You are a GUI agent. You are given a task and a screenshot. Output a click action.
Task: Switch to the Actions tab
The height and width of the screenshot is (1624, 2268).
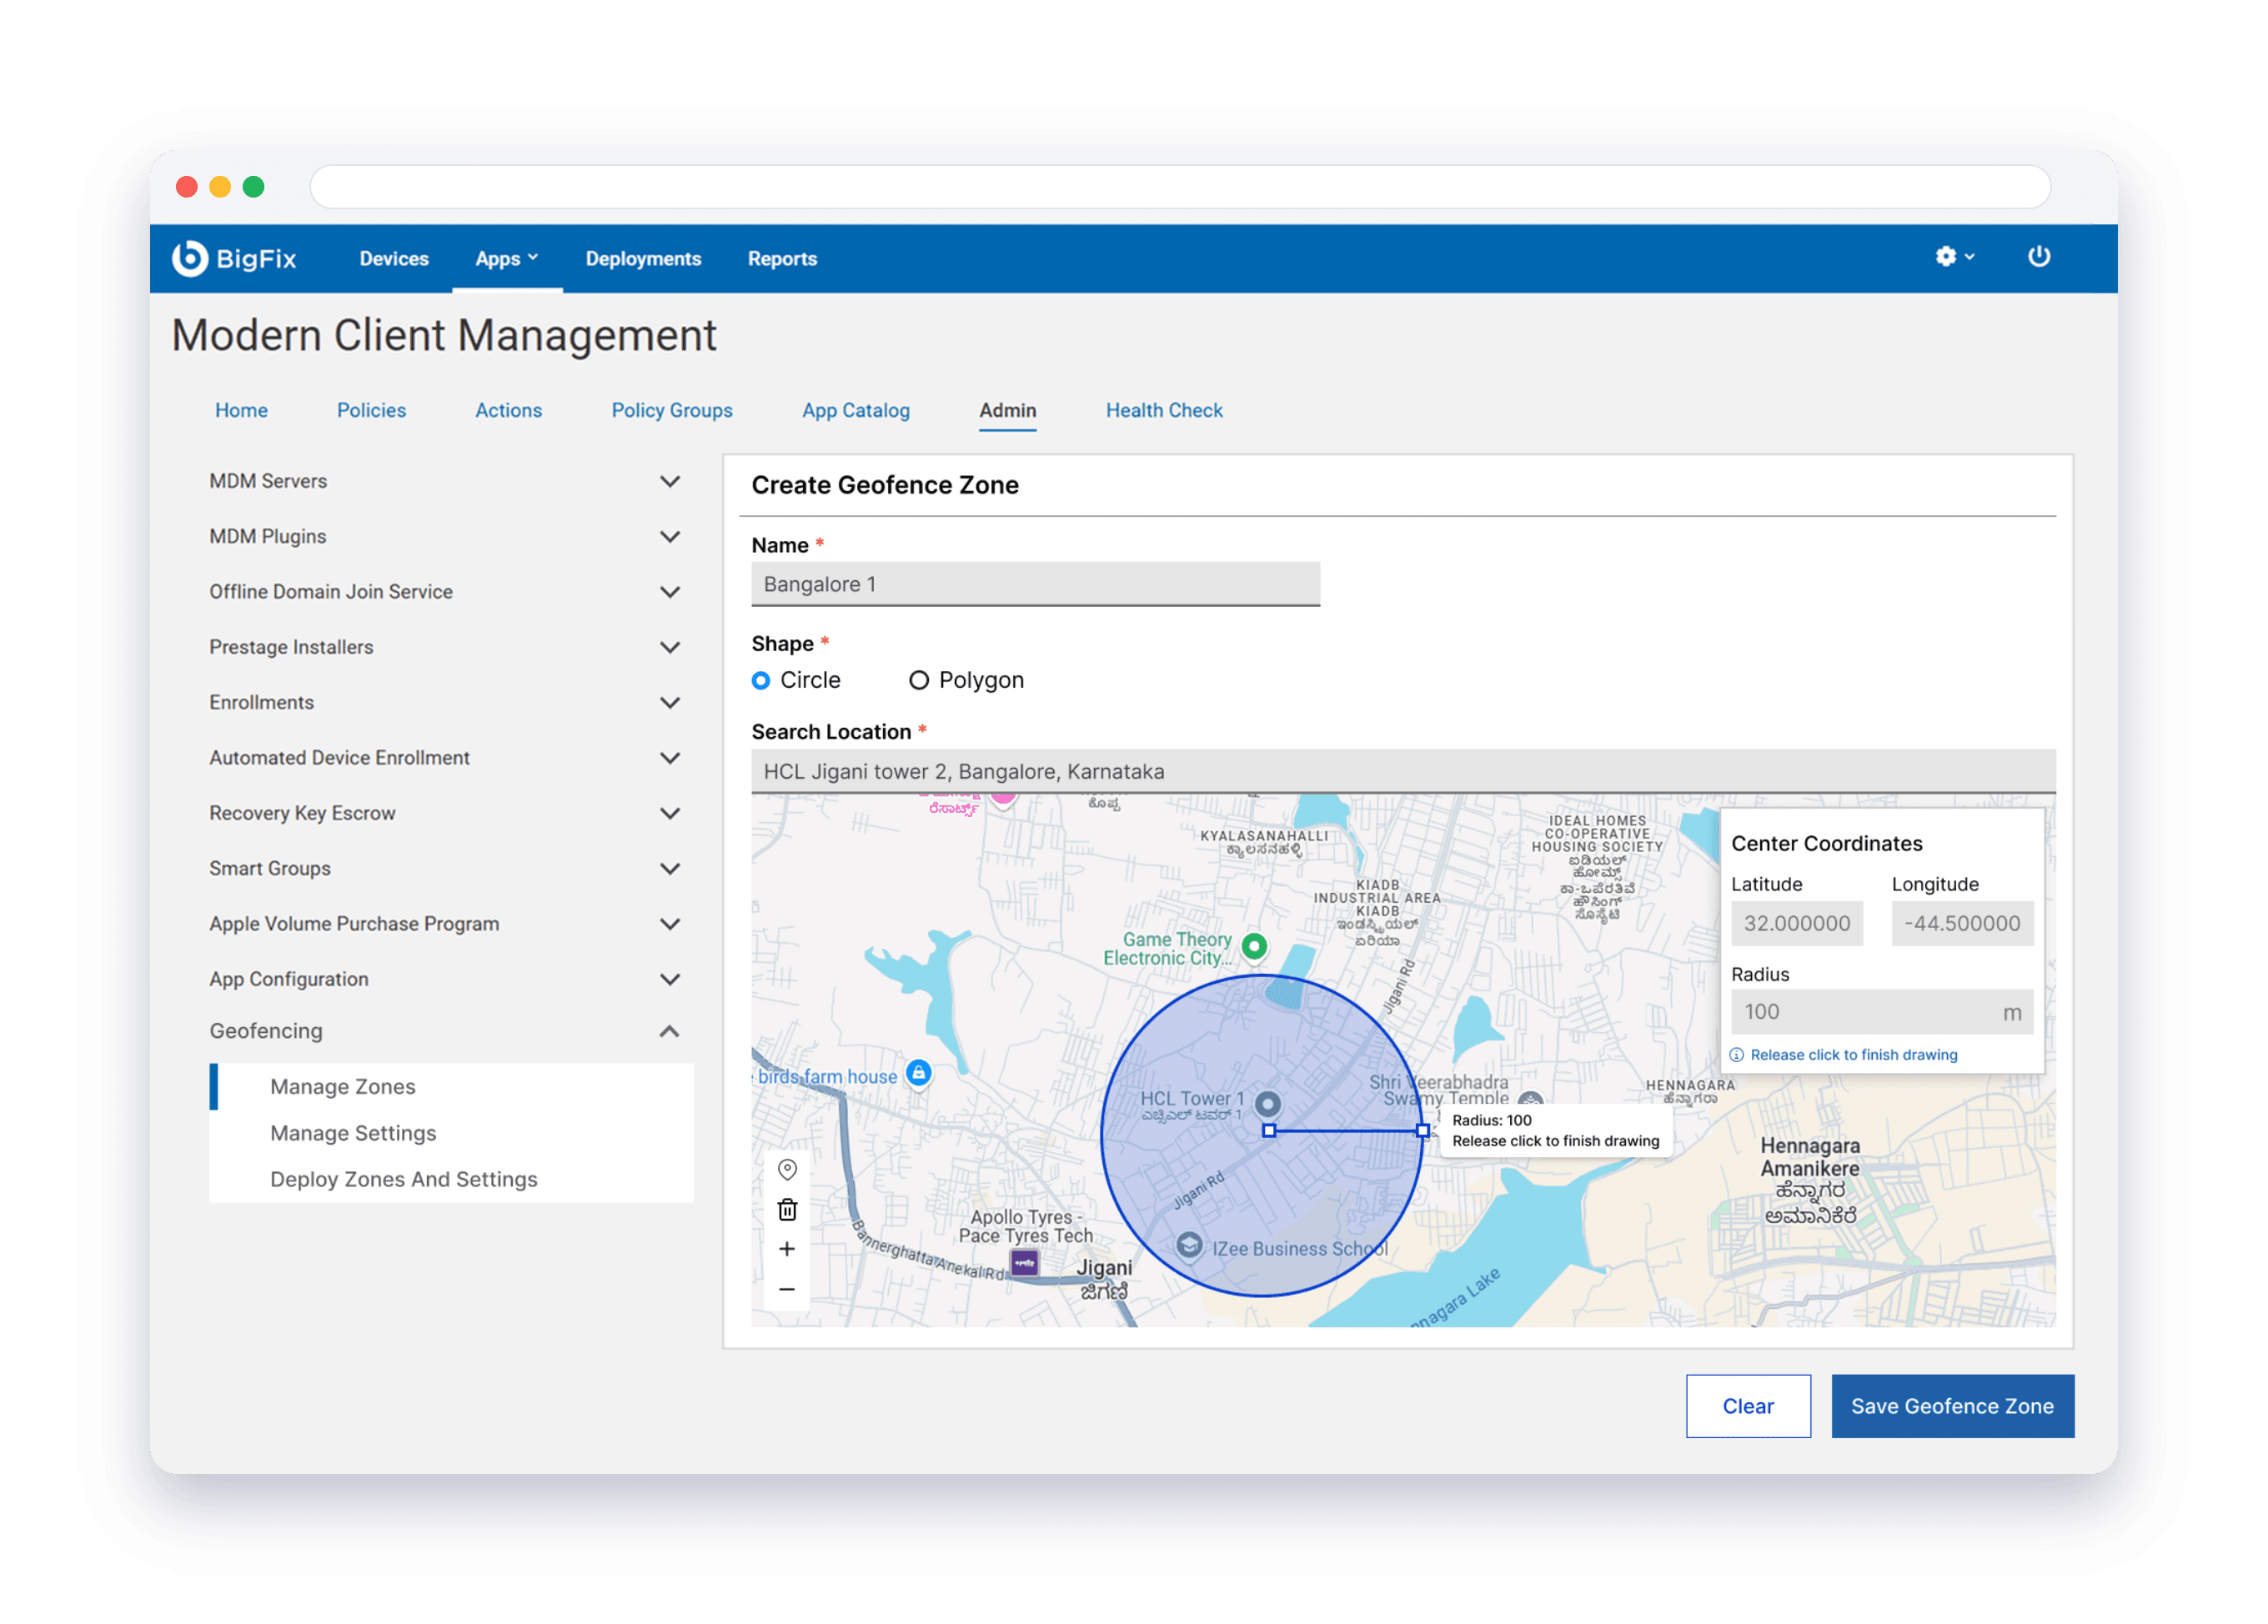click(508, 410)
